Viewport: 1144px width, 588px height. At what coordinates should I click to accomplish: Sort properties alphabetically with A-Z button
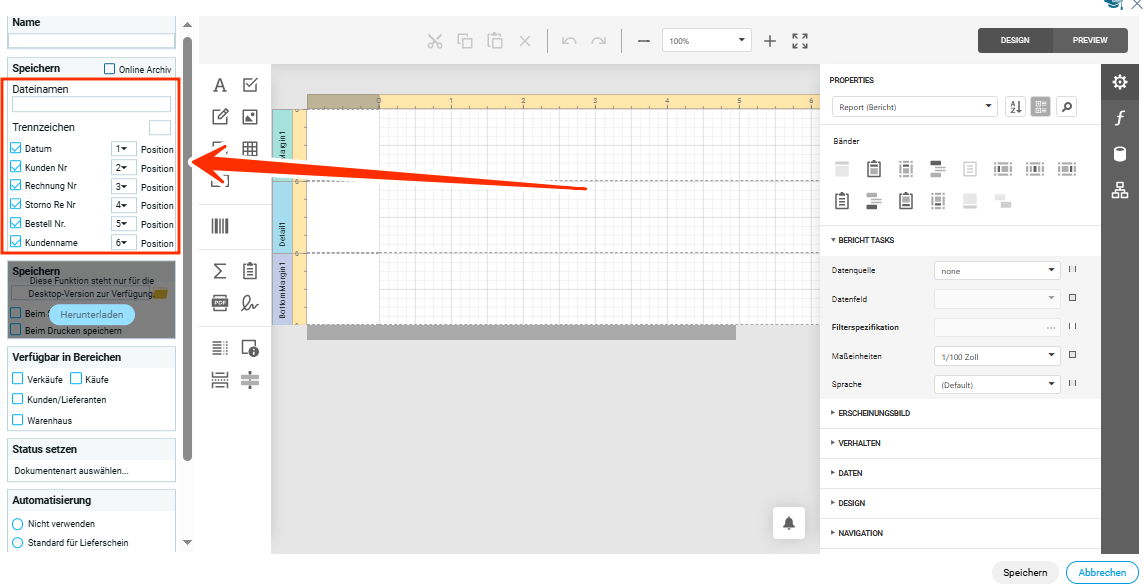pyautogui.click(x=1015, y=107)
